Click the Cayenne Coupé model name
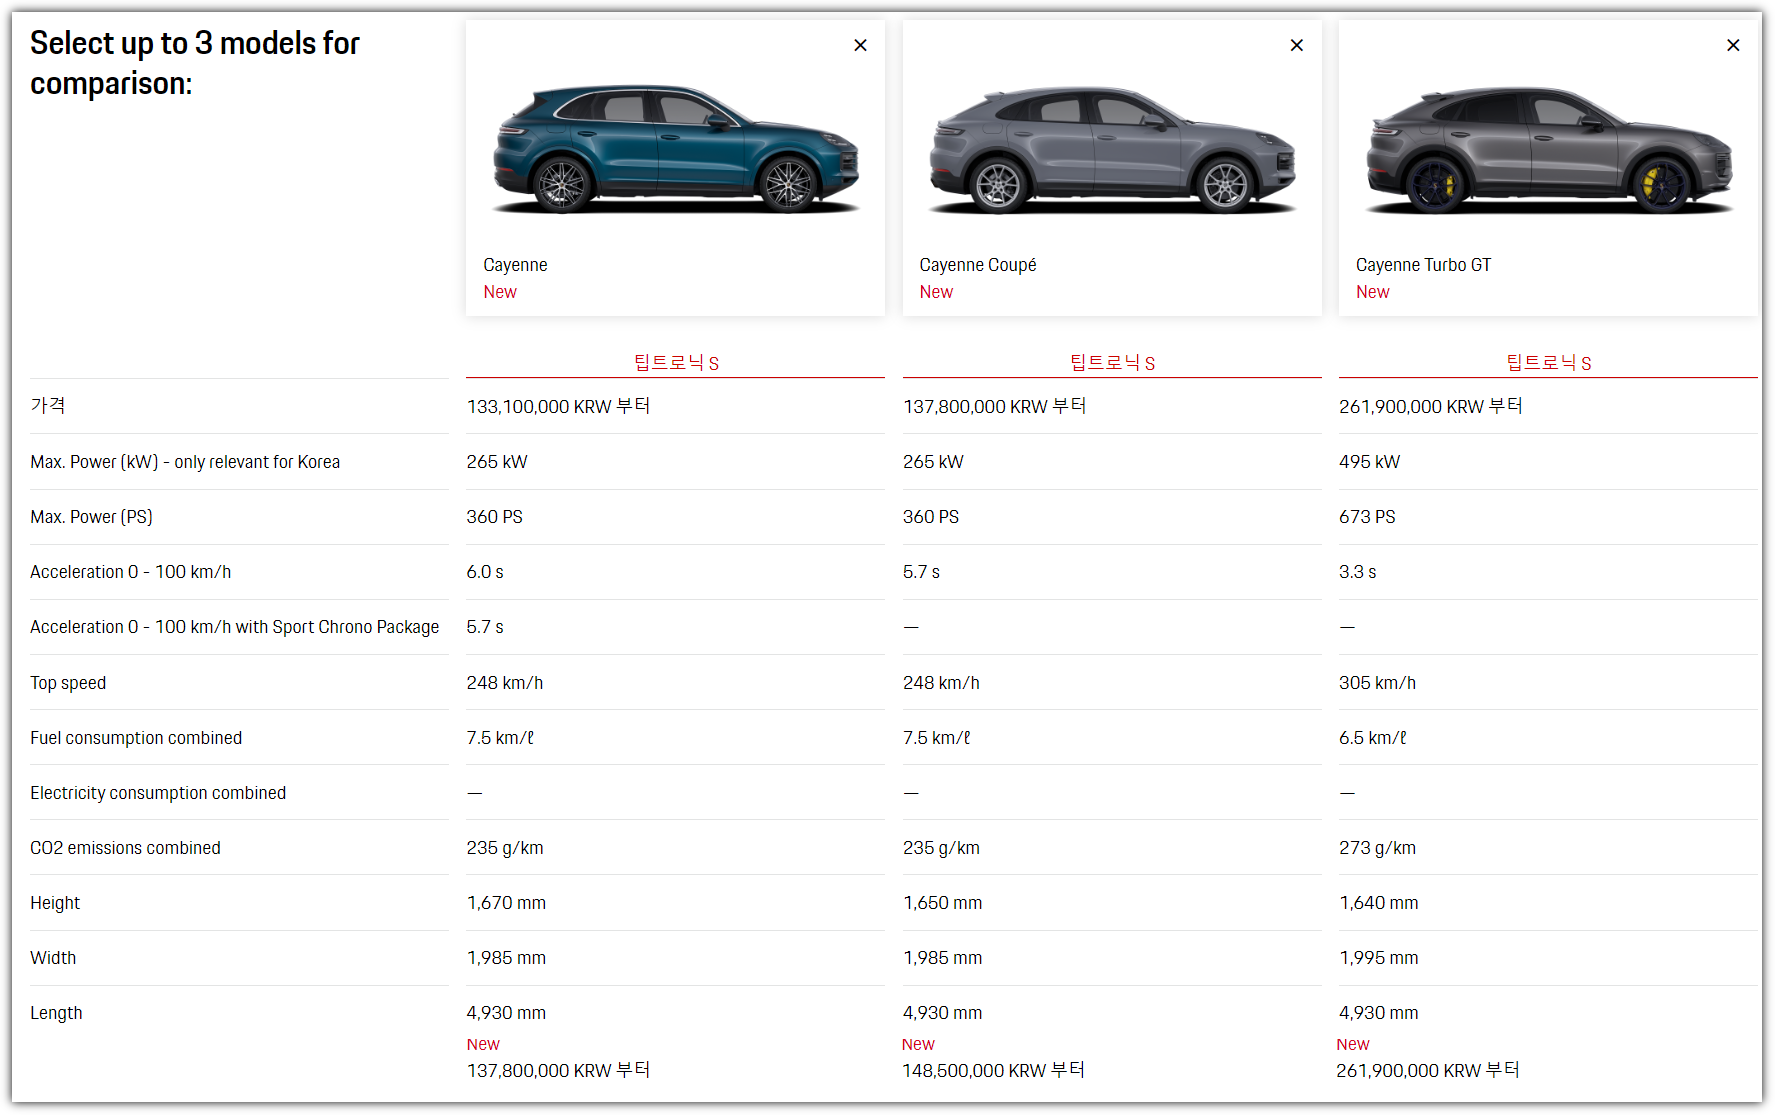Image resolution: width=1775 pixels, height=1115 pixels. (977, 265)
